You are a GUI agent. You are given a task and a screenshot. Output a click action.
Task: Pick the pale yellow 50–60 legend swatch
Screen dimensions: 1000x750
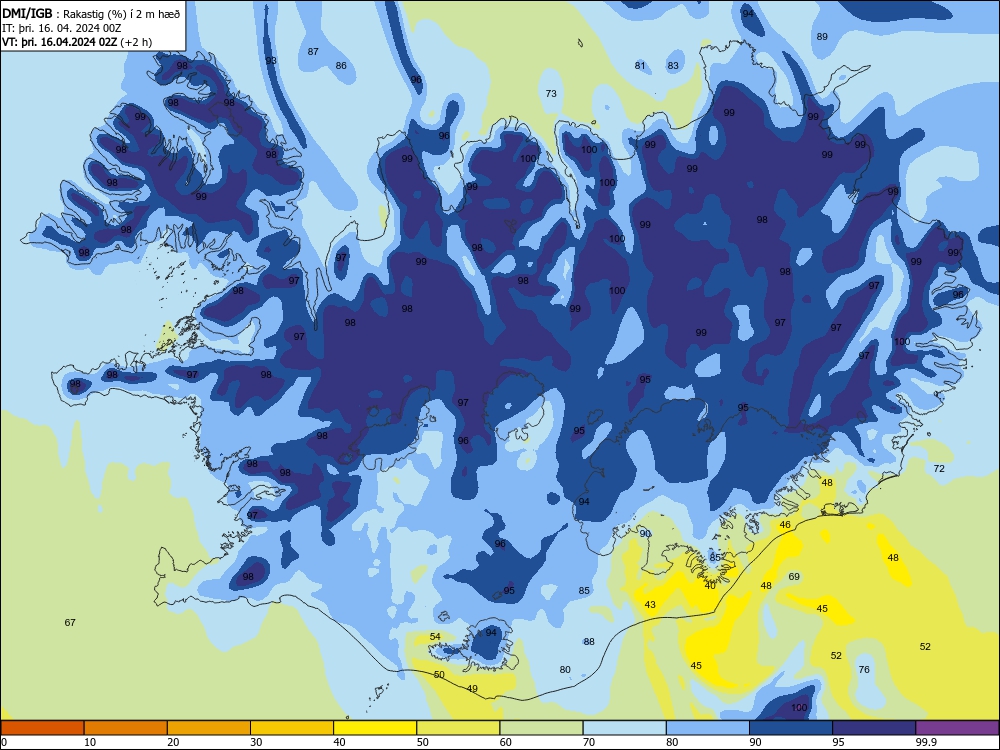coord(458,728)
